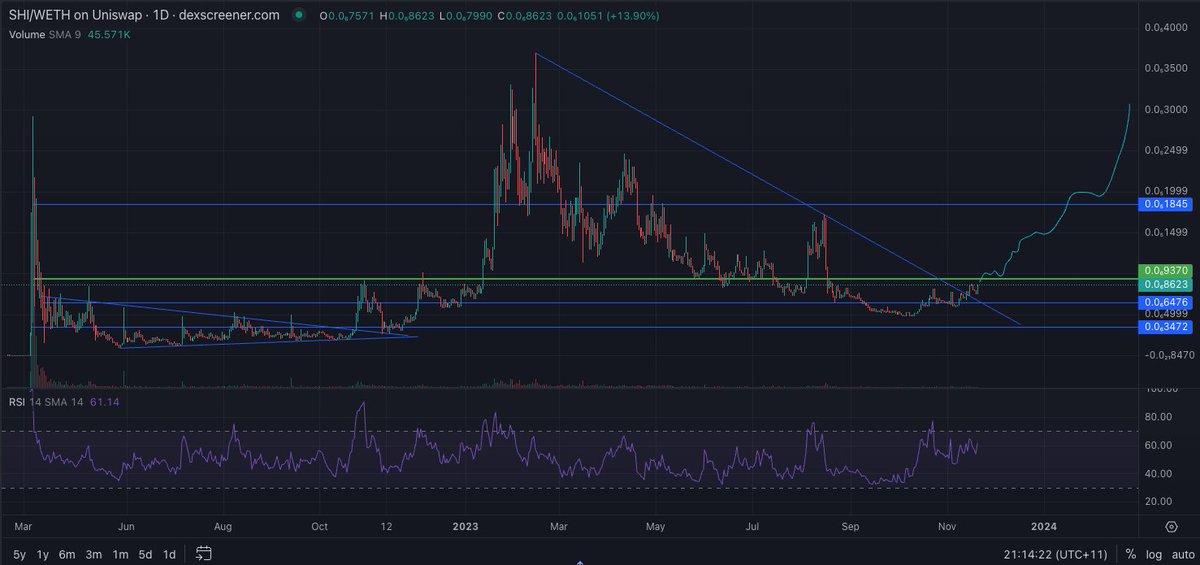Select the Volume SMA 9 indicator legend
Viewport: 1200px width, 565px height.
click(x=47, y=34)
